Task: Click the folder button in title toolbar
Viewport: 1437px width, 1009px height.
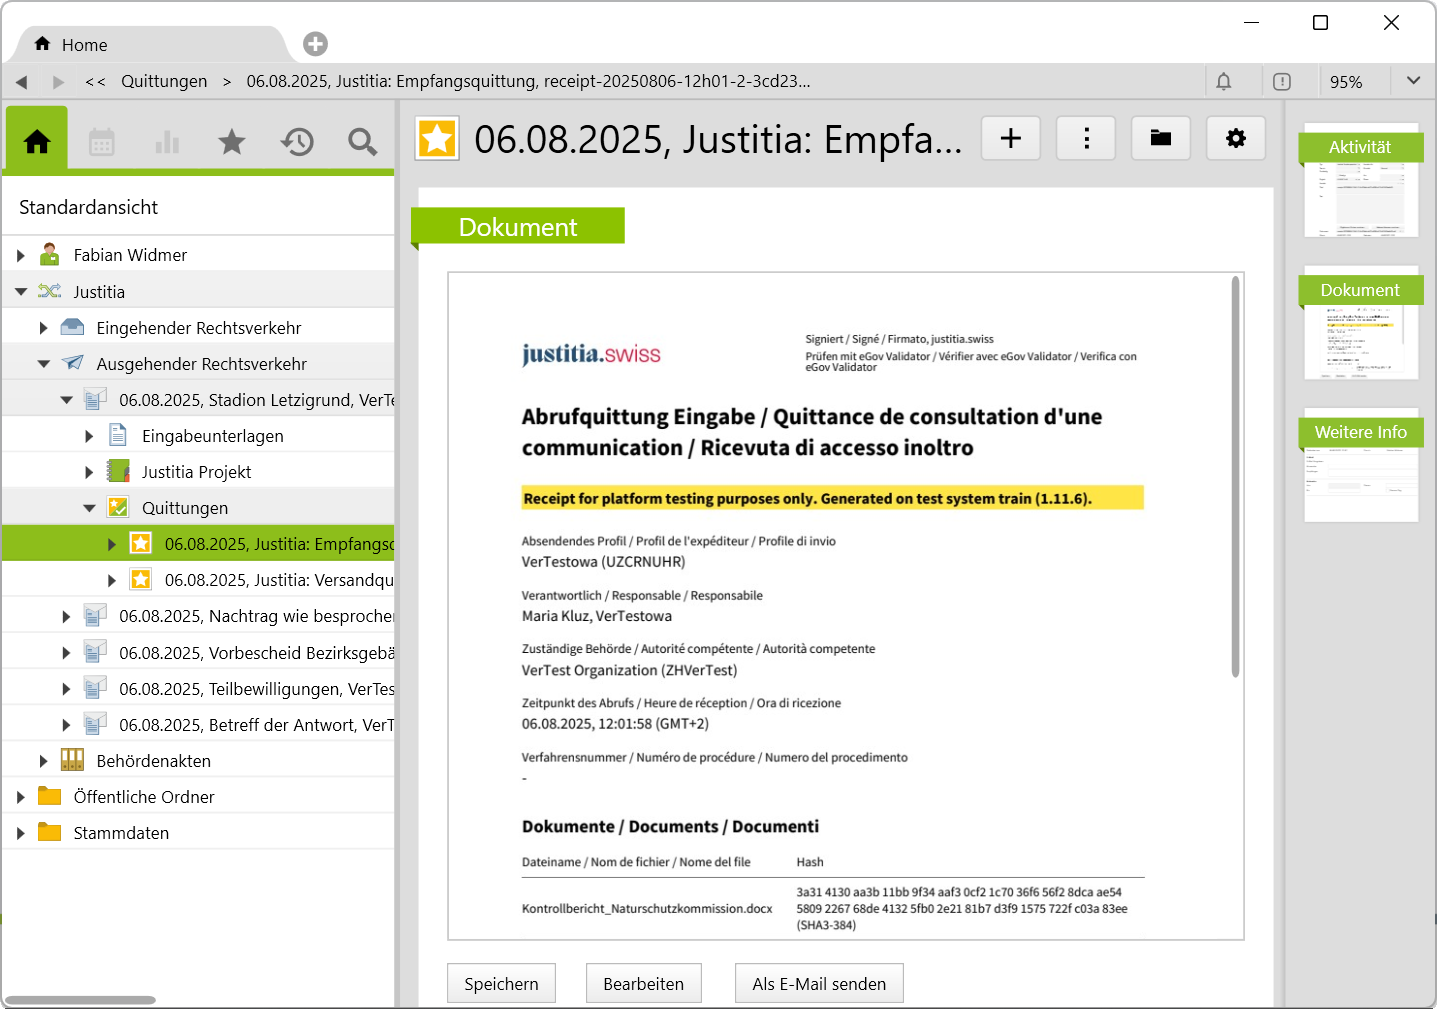Action: [1161, 138]
